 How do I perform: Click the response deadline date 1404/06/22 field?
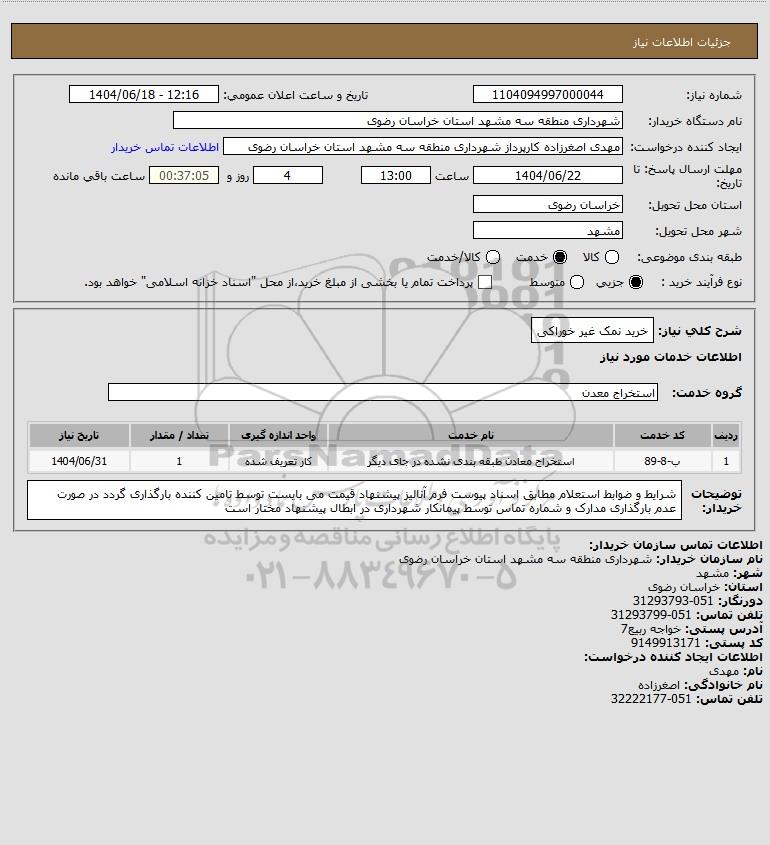[547, 175]
